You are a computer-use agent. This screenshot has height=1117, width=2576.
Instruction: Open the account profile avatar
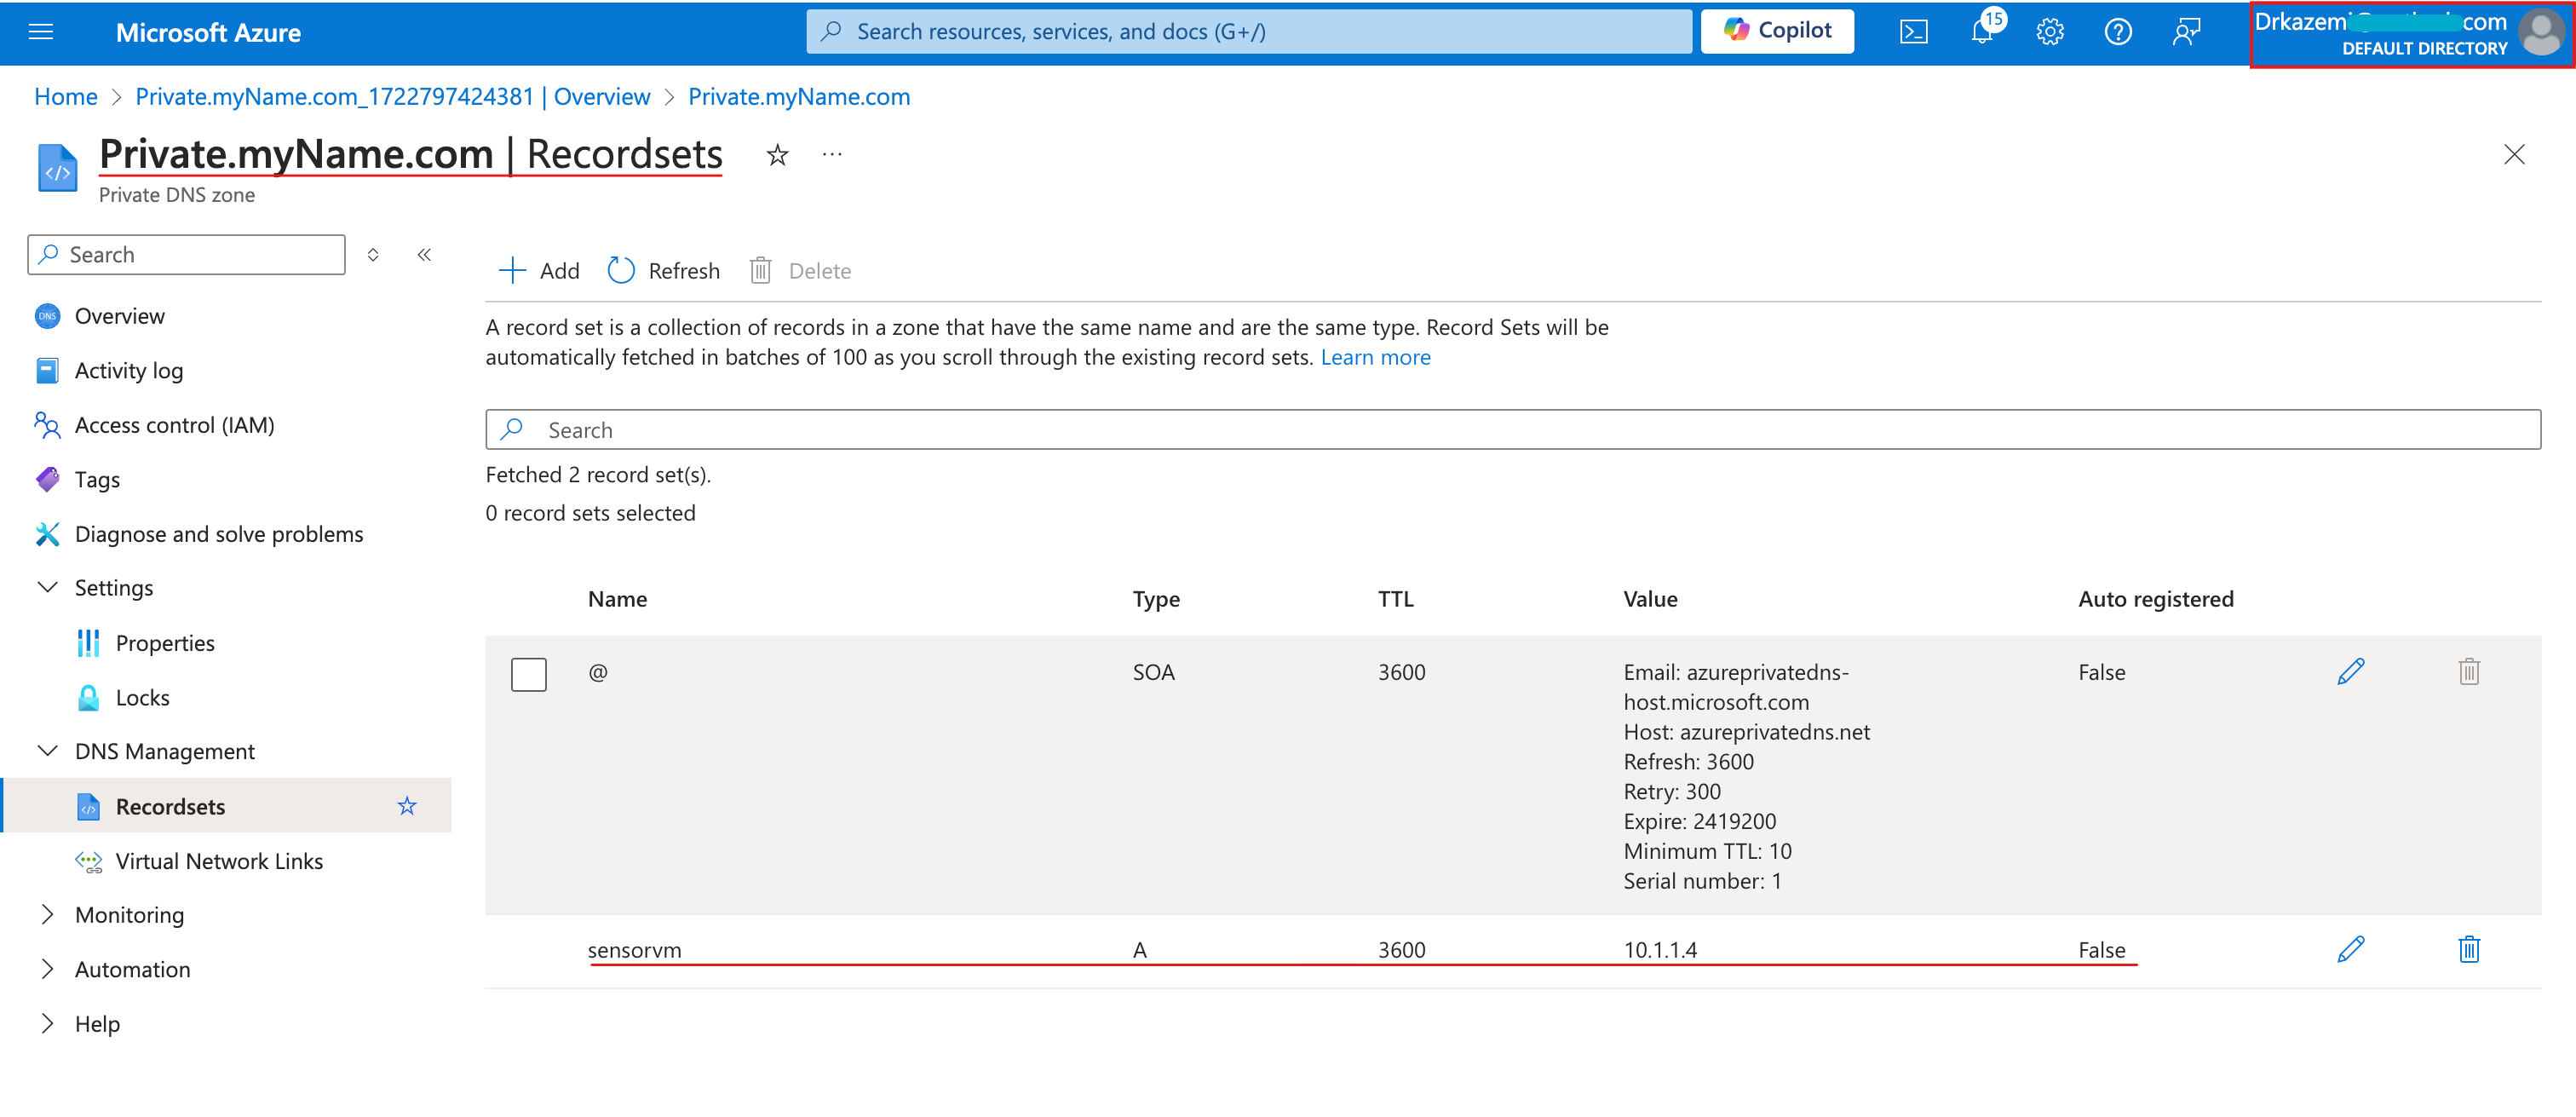[x=2540, y=32]
